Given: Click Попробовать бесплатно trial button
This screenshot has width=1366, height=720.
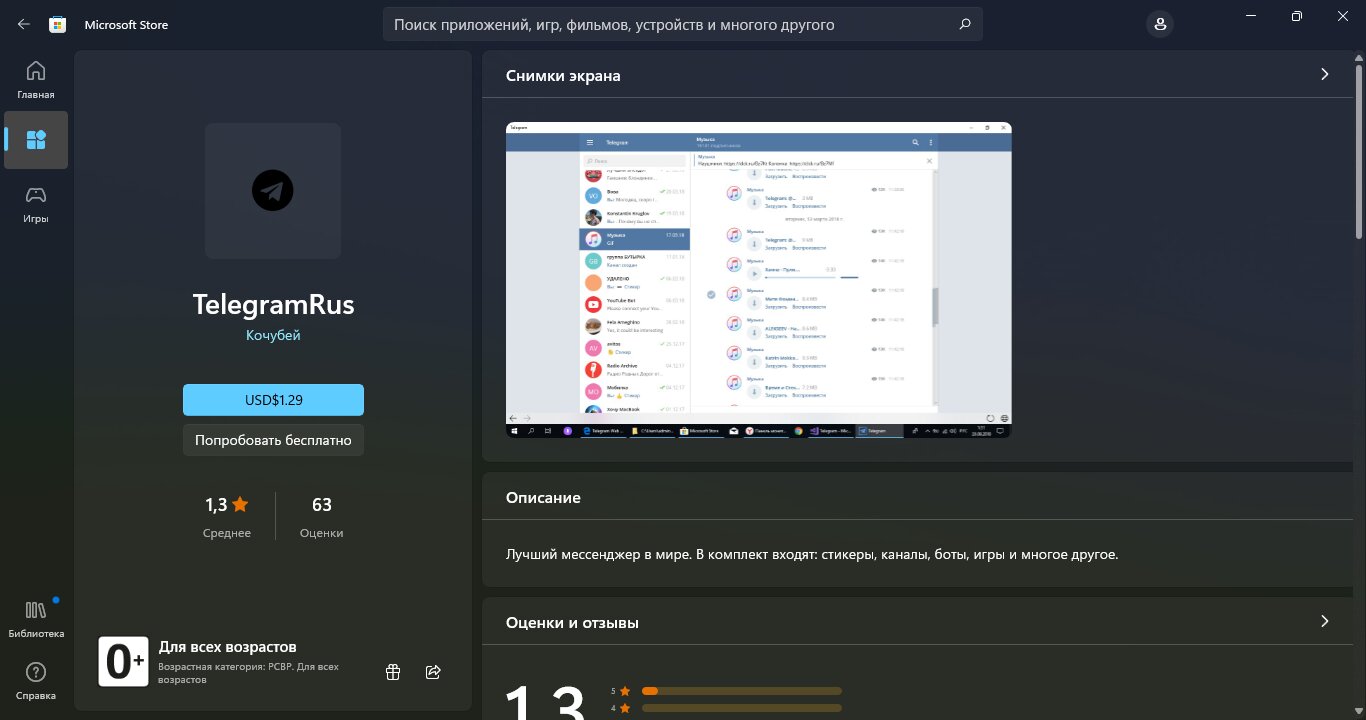Looking at the screenshot, I should (x=273, y=440).
